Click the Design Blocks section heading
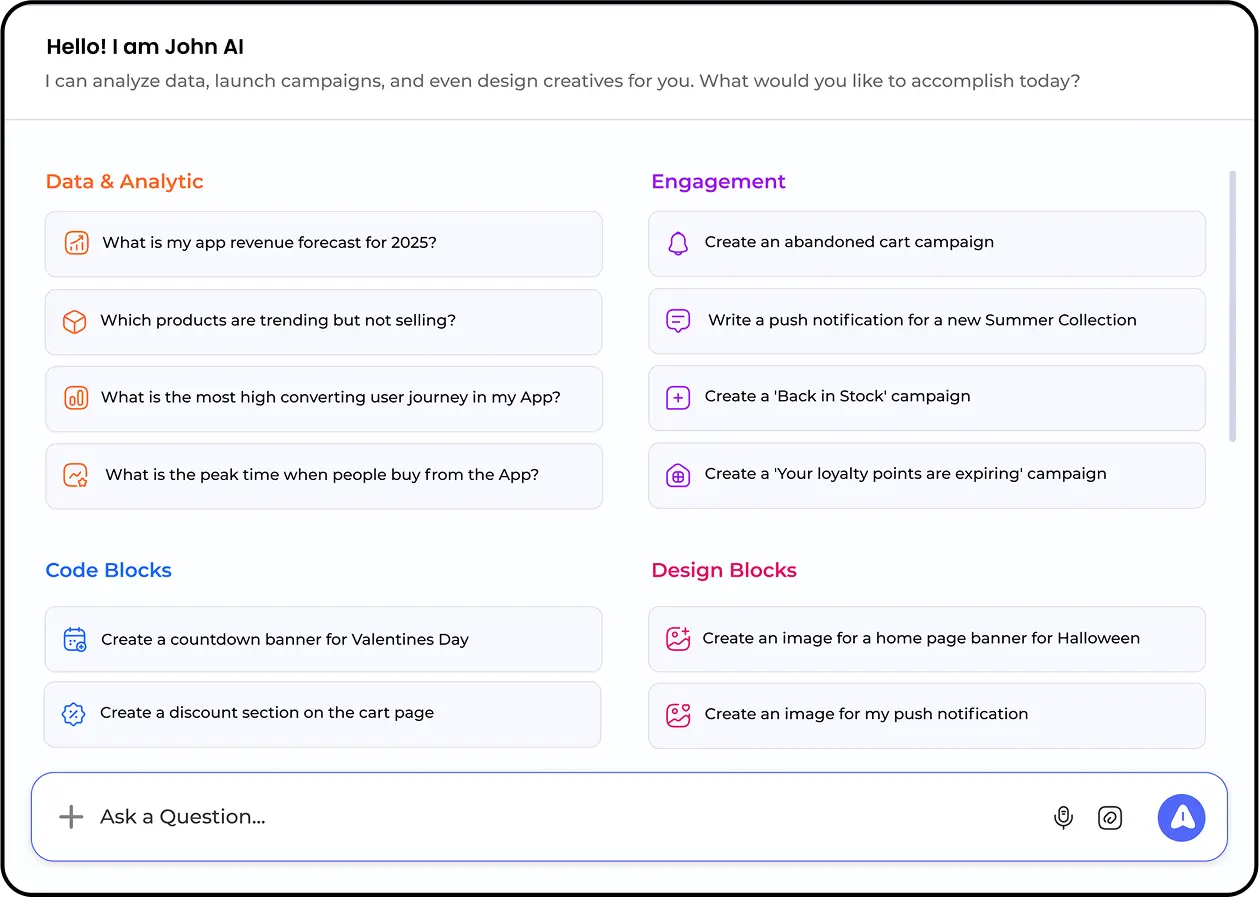 (x=723, y=570)
